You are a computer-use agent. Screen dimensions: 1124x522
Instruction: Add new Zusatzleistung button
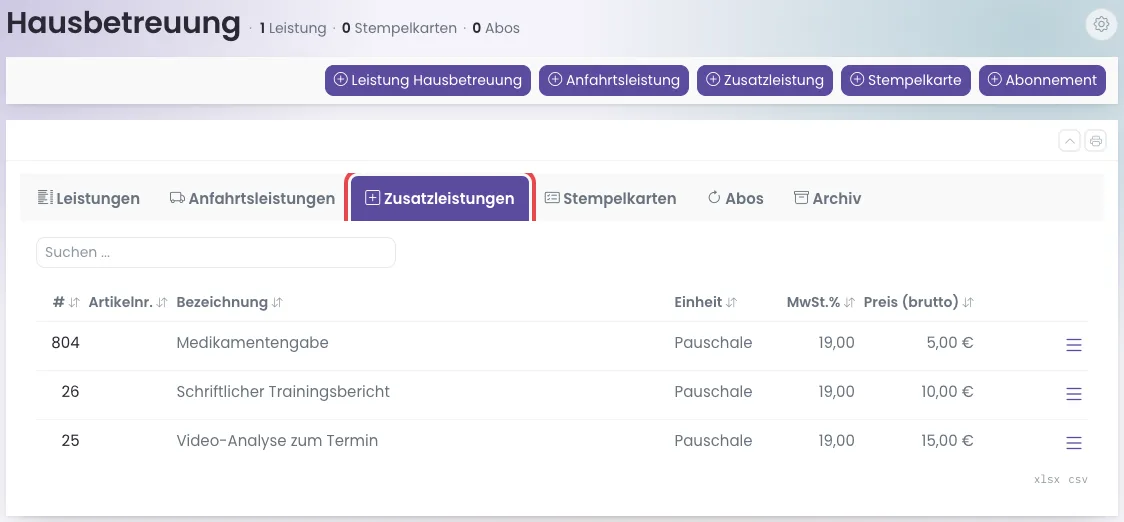point(765,80)
